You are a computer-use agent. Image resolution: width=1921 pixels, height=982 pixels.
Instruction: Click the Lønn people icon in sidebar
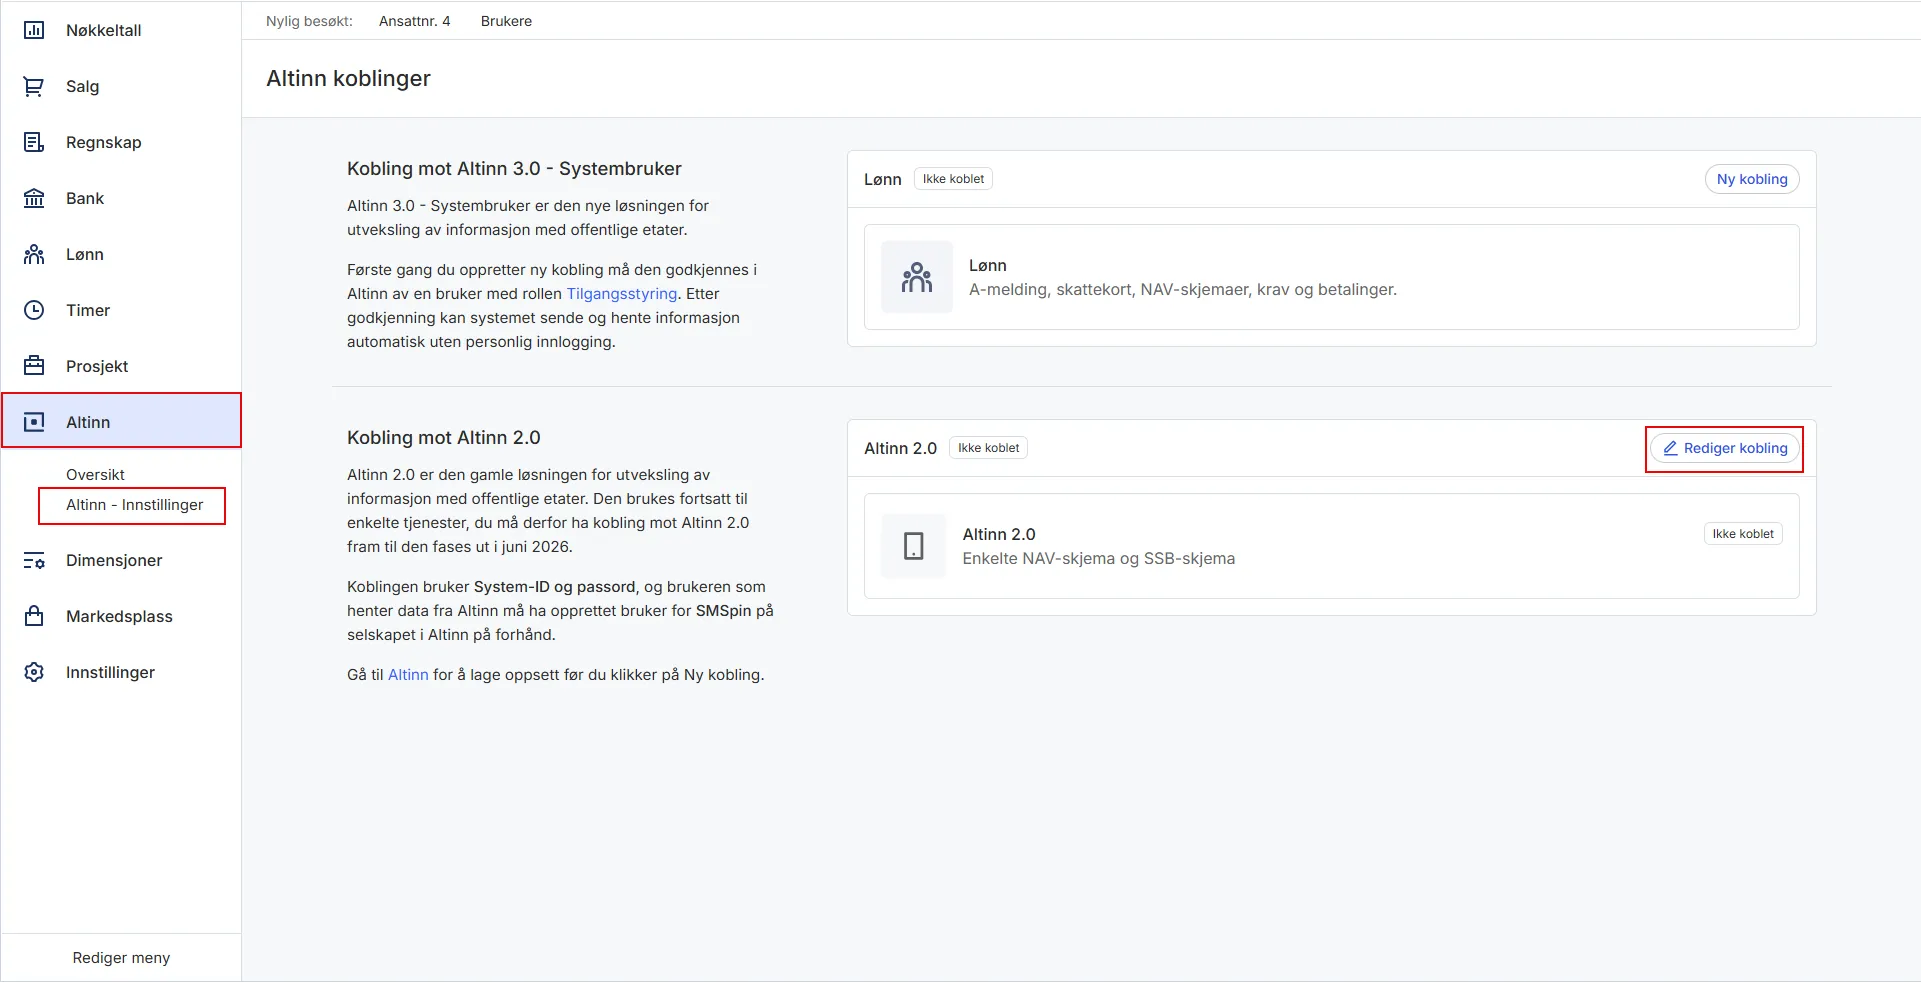coord(34,254)
